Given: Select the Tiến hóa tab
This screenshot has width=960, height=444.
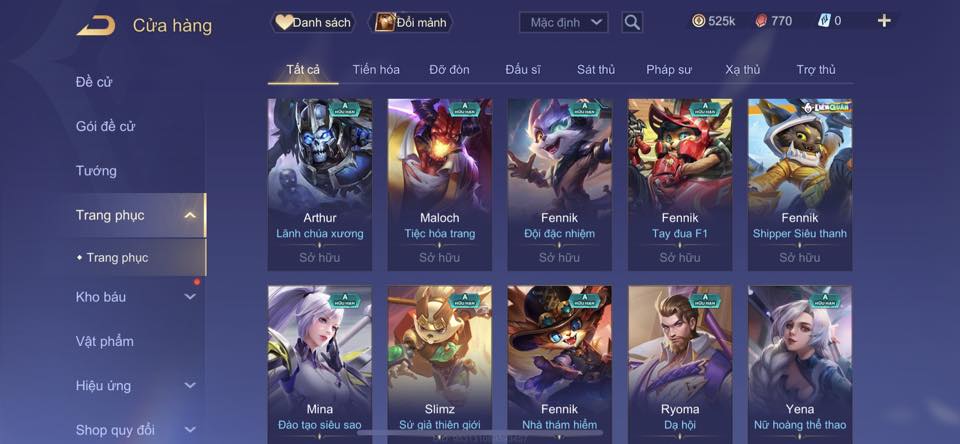Looking at the screenshot, I should click(x=376, y=70).
